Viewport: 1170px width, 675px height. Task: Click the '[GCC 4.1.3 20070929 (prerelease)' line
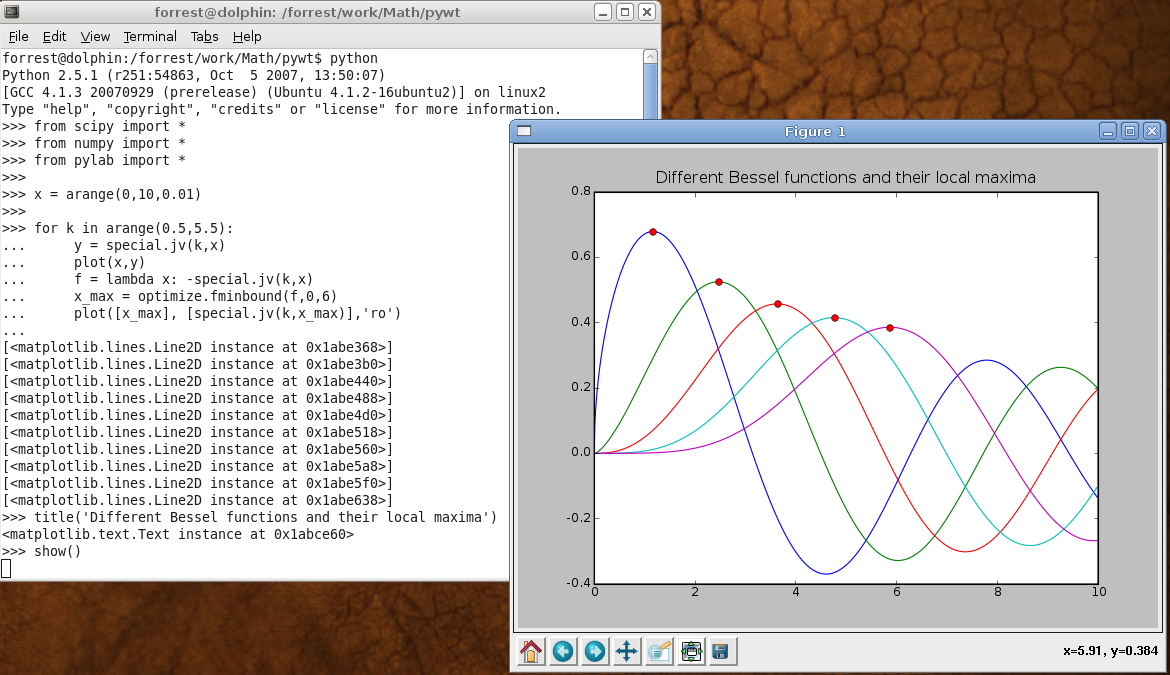click(x=274, y=92)
